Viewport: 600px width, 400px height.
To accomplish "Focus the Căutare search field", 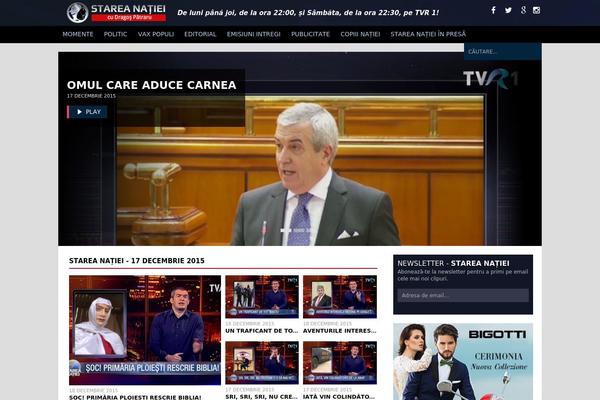I will [502, 51].
